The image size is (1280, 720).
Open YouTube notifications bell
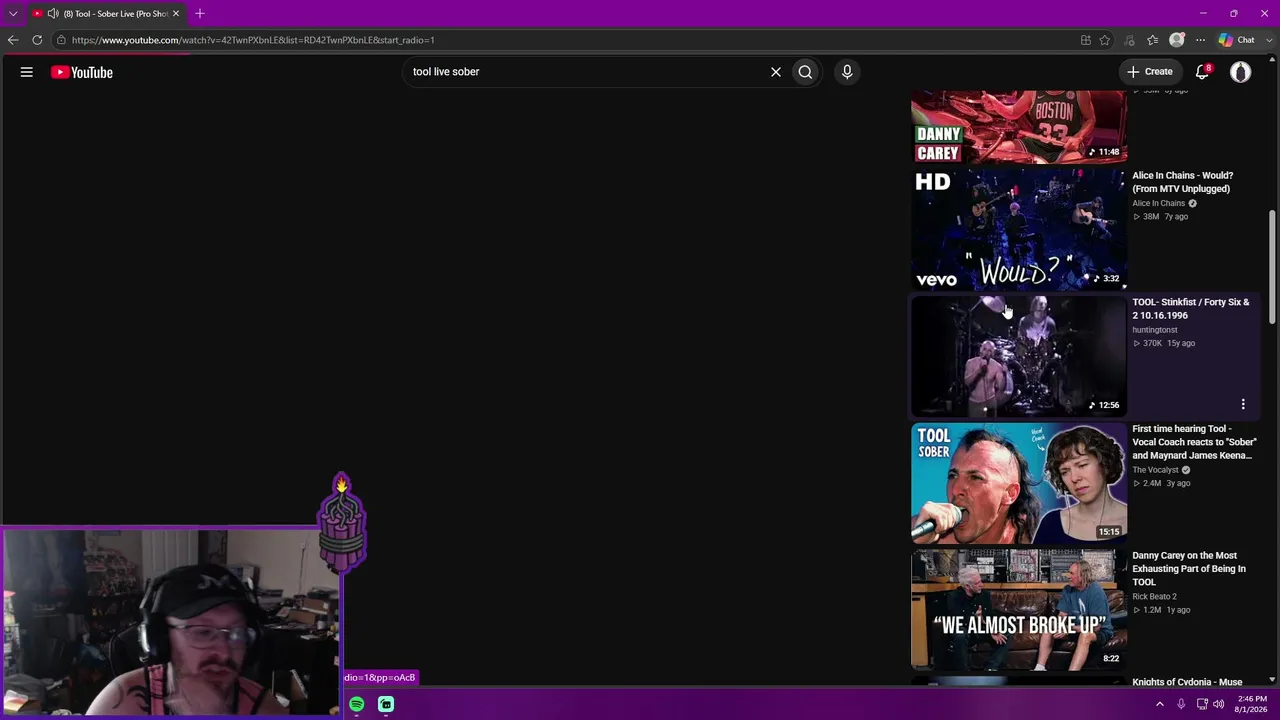[x=1203, y=72]
